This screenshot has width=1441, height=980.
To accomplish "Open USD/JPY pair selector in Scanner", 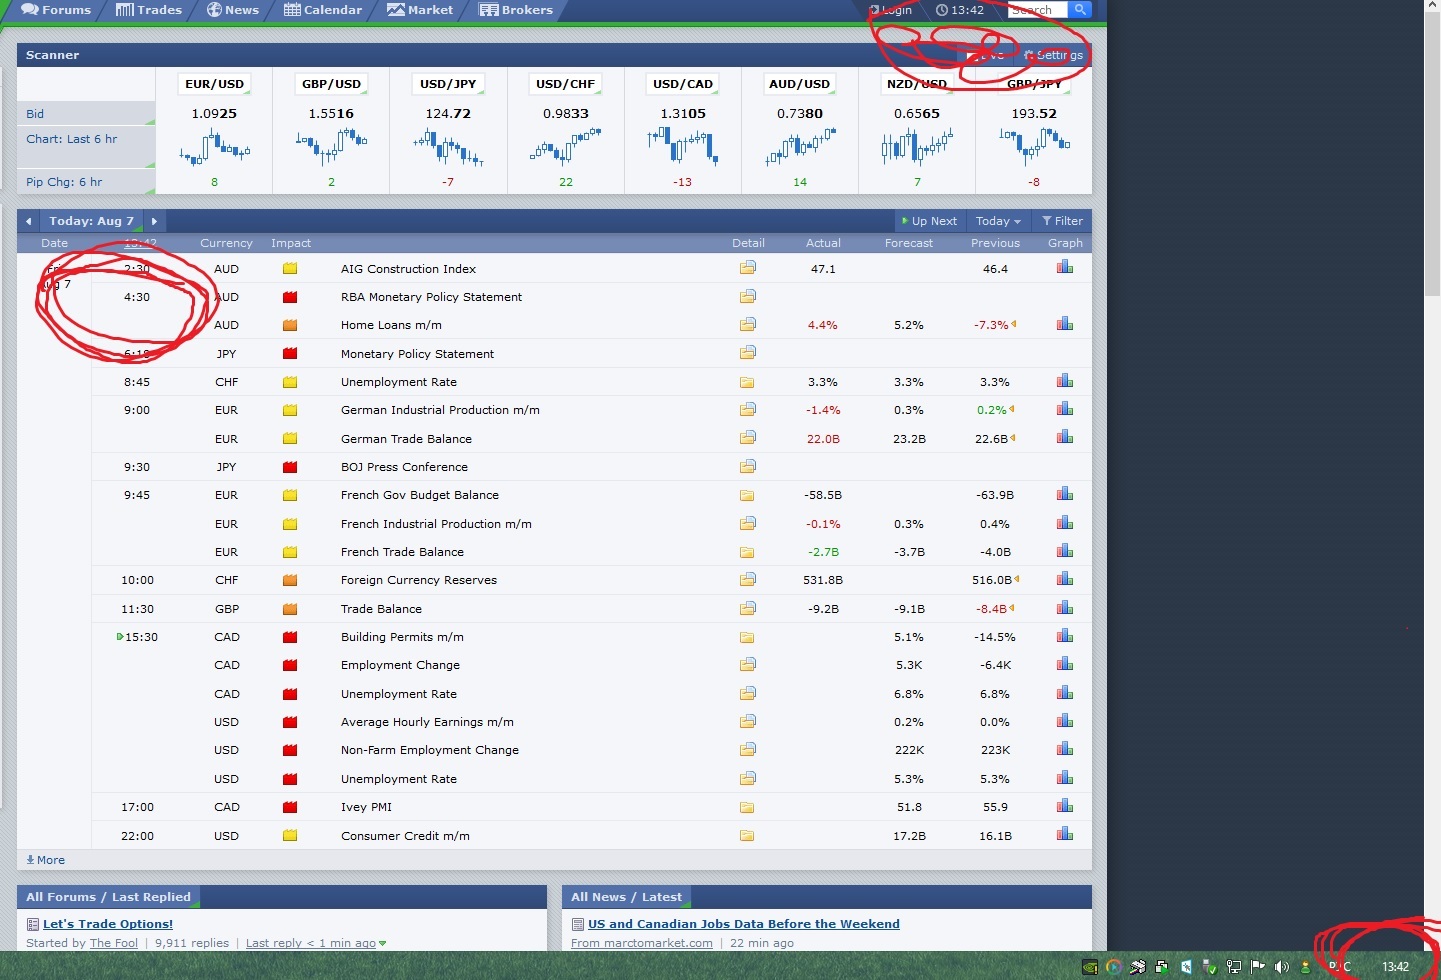I will pos(448,84).
